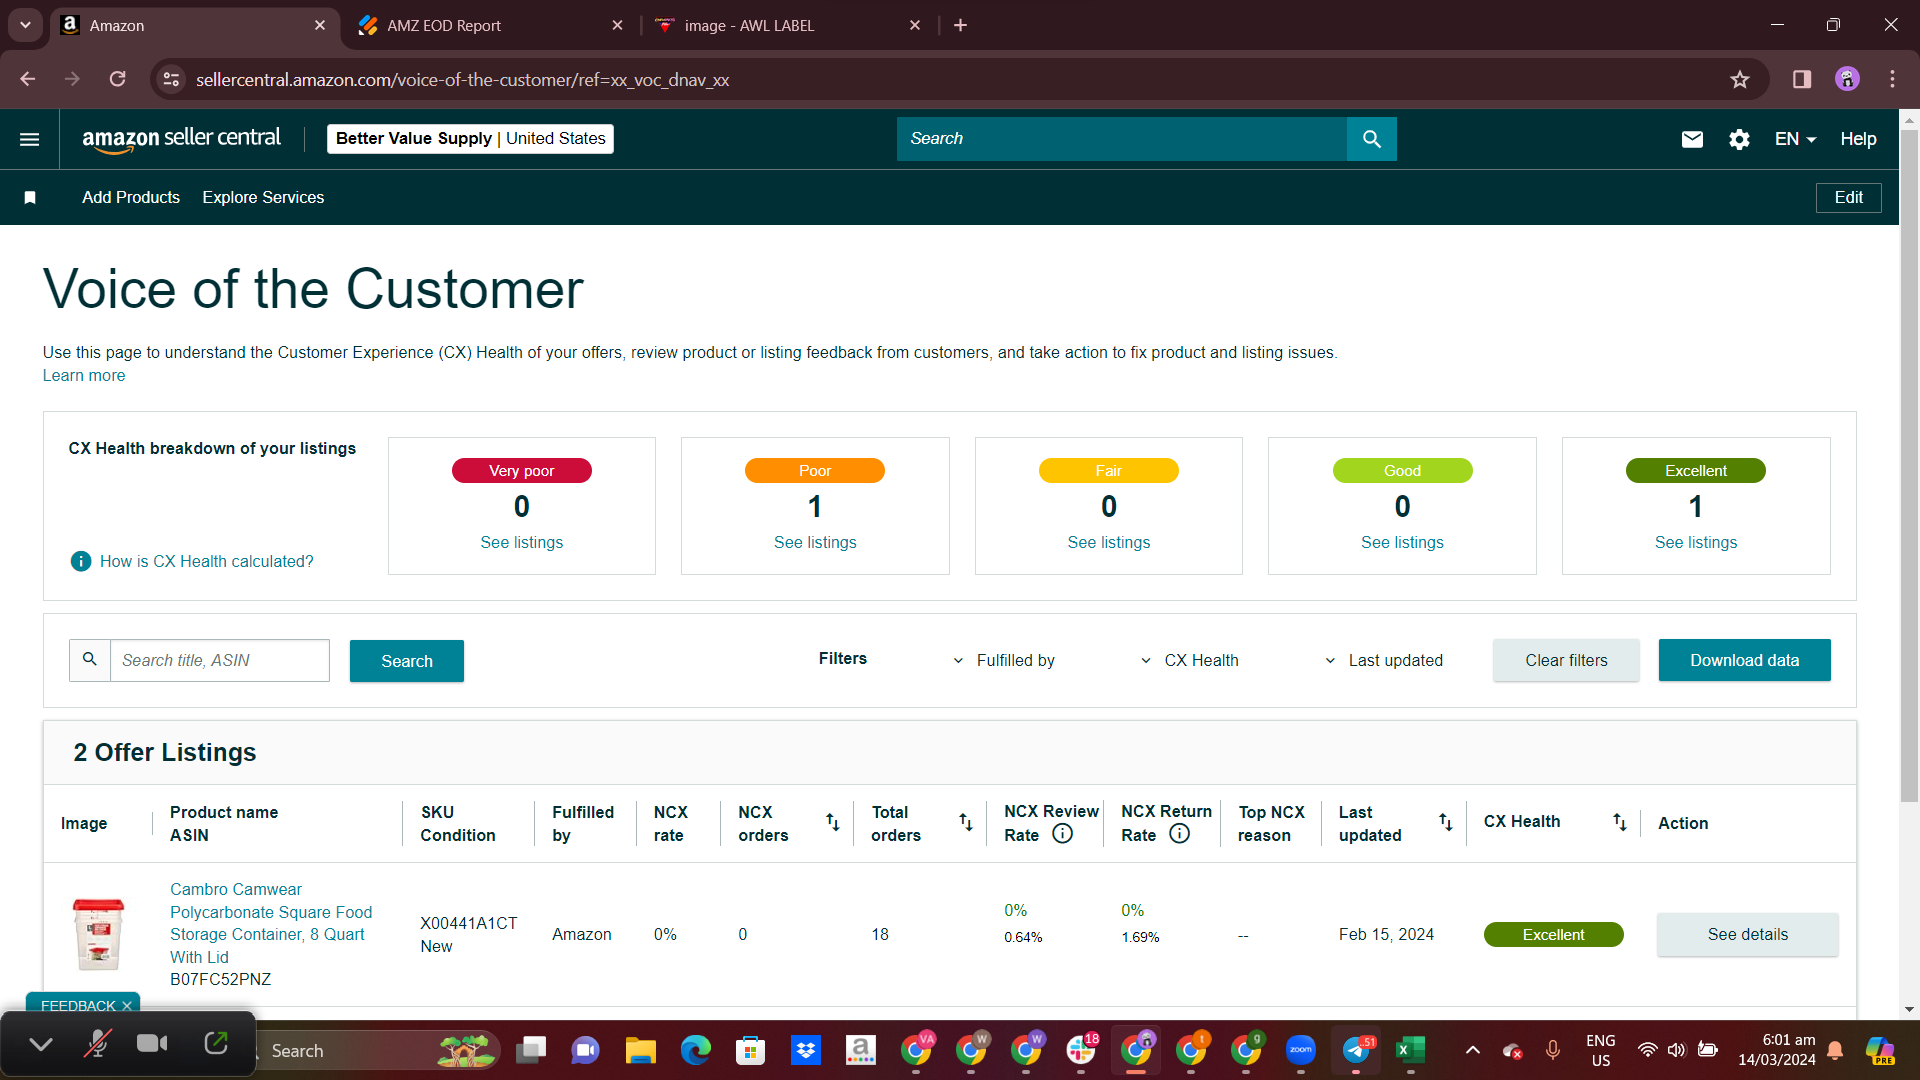The width and height of the screenshot is (1920, 1080).
Task: Open Telegram from the taskbar
Action: pos(1355,1050)
